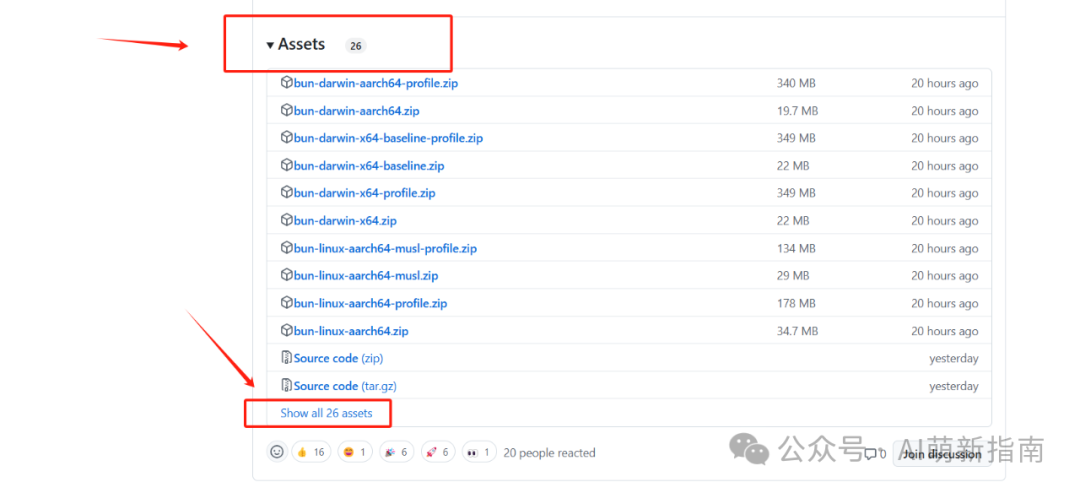This screenshot has height=493, width=1080.
Task: Click the 178 MB size value
Action: pos(796,304)
